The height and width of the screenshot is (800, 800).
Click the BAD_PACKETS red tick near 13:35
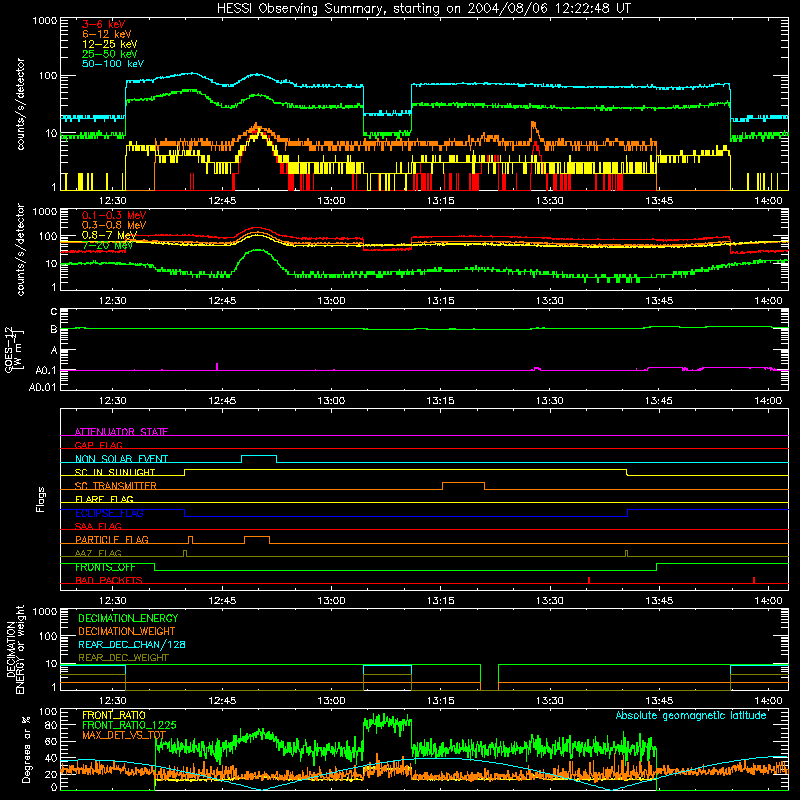(x=589, y=580)
